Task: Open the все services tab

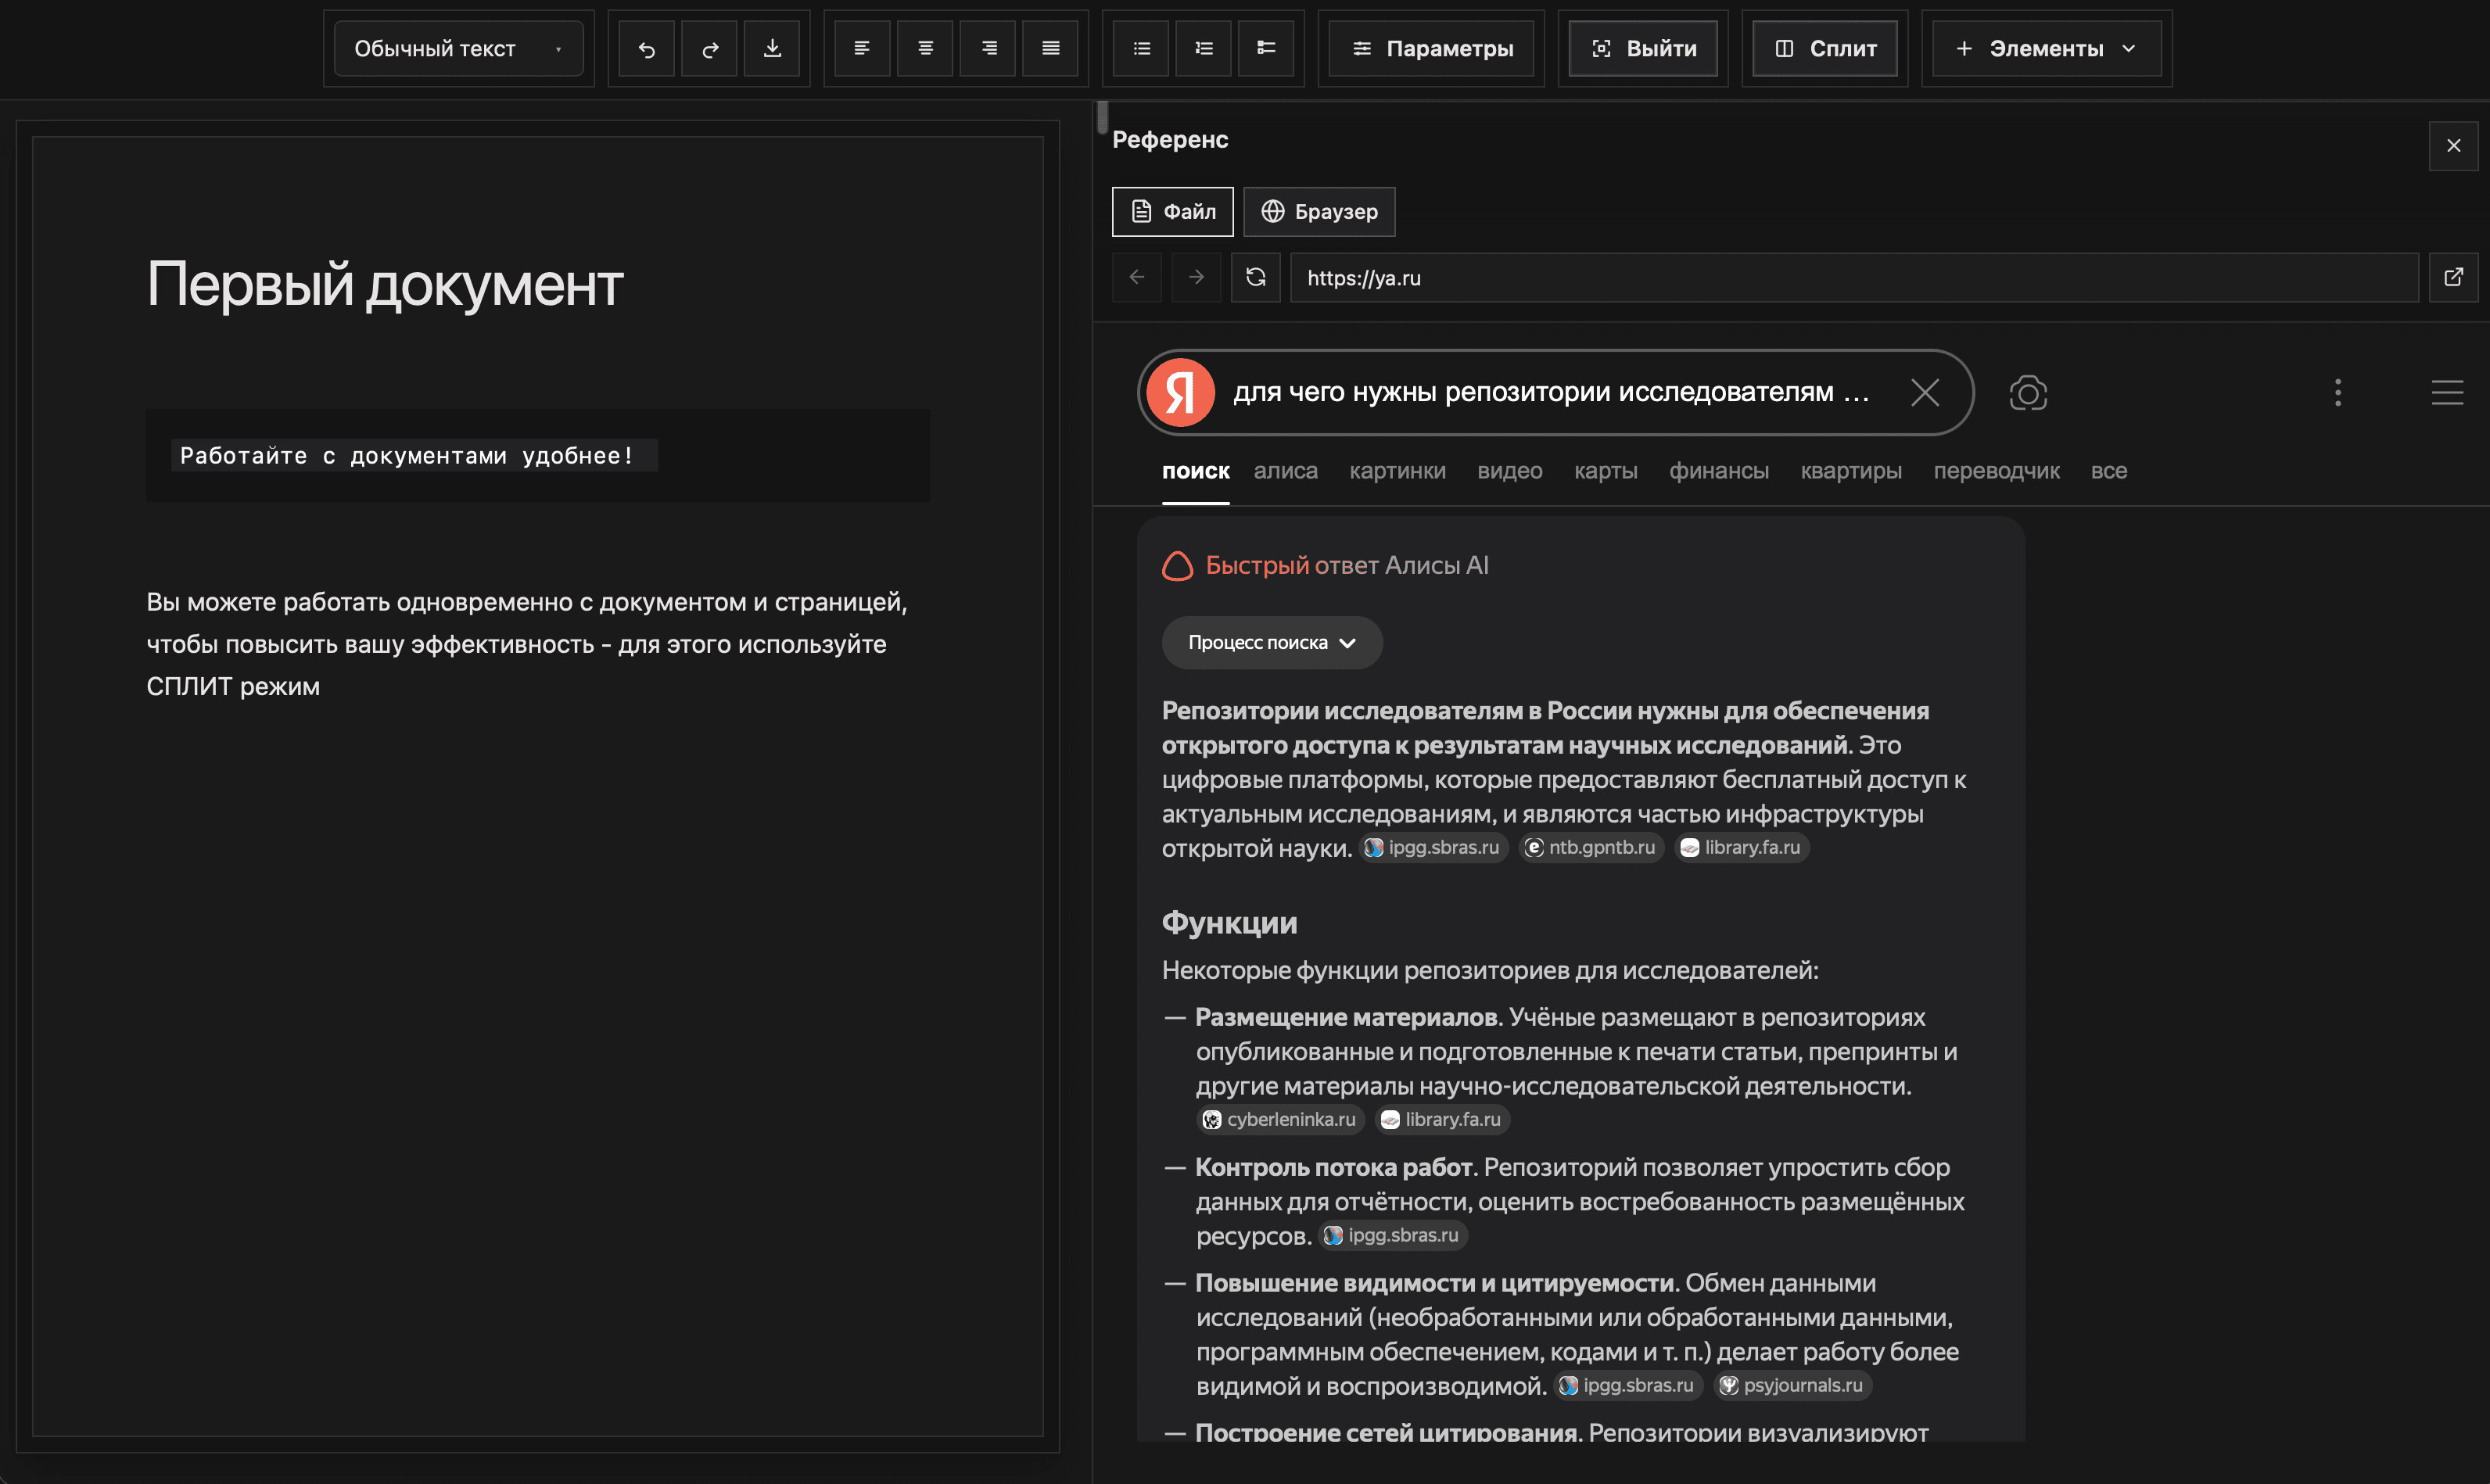Action: click(2108, 471)
